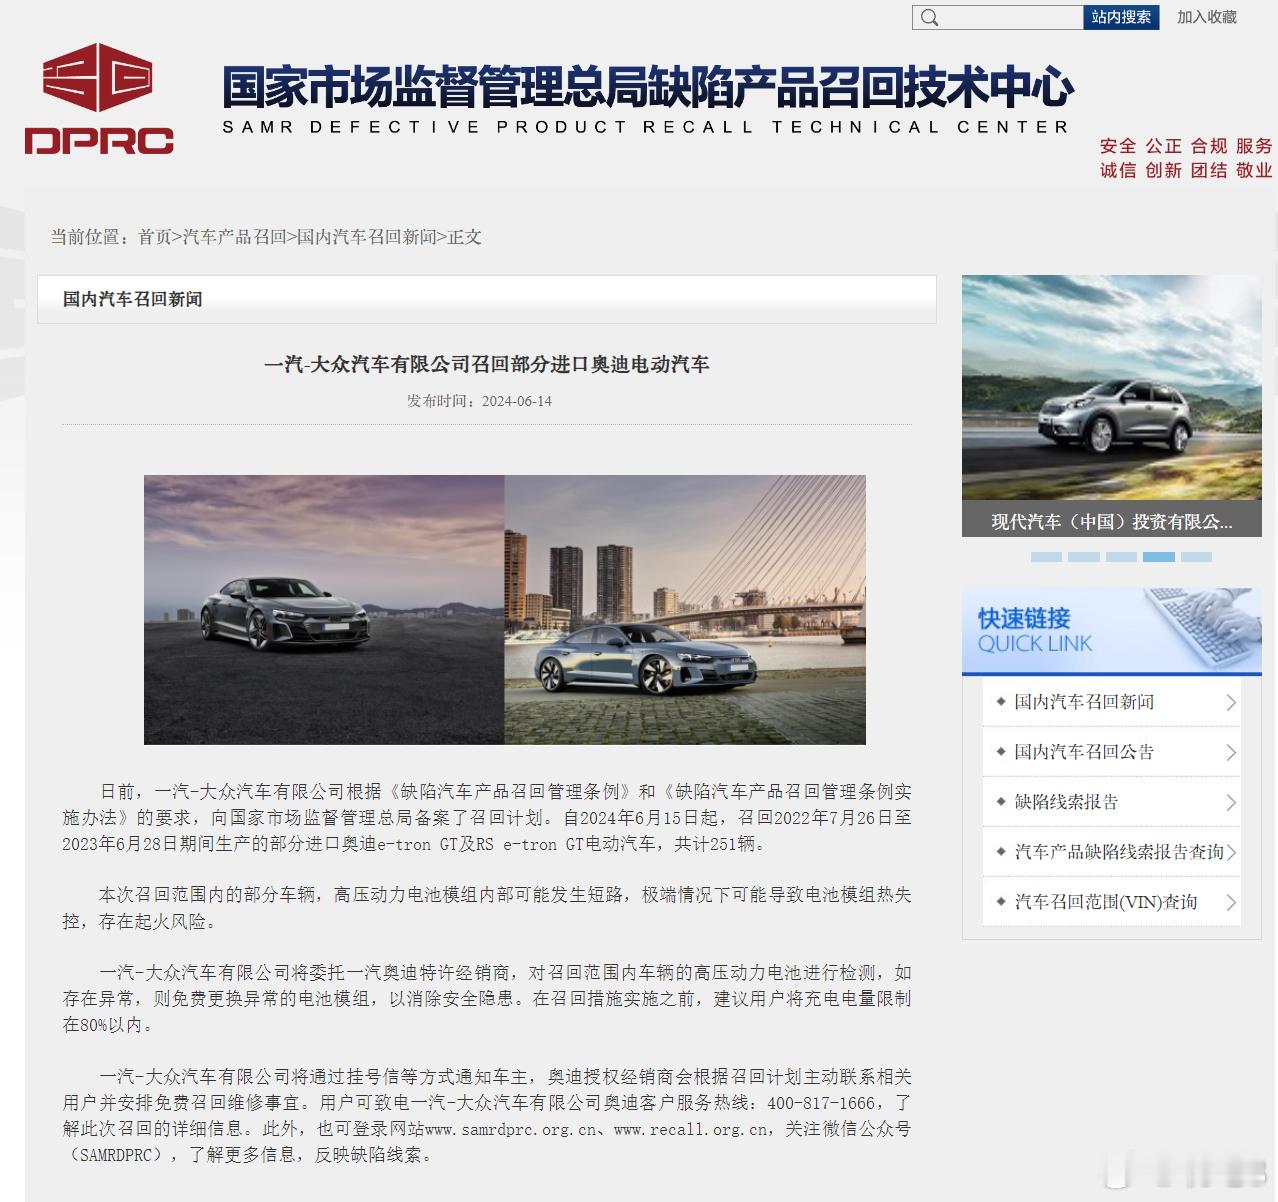Select the highlighted fourth carousel indicator
Image resolution: width=1278 pixels, height=1202 pixels.
click(x=1159, y=557)
